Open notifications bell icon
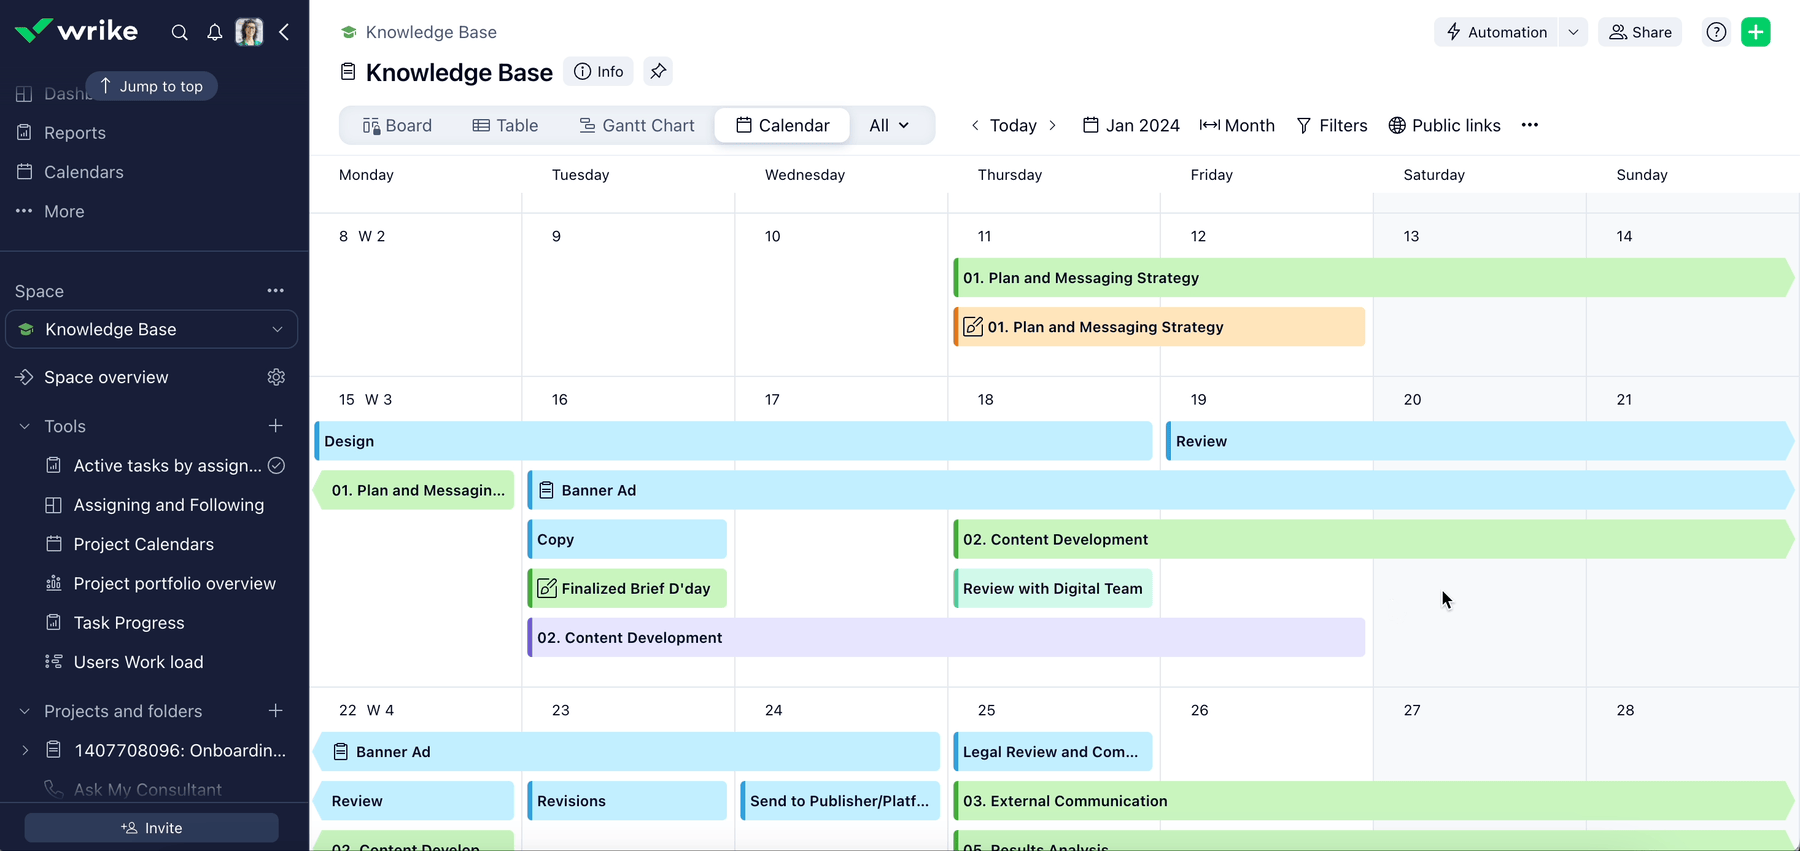Viewport: 1800px width, 851px height. pos(214,32)
